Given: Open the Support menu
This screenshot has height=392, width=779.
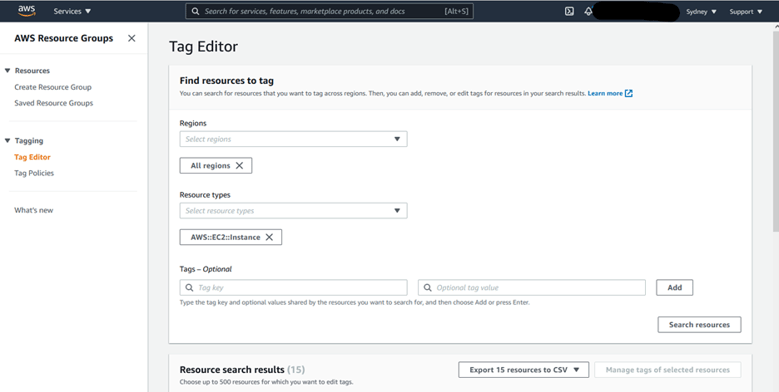Looking at the screenshot, I should [x=746, y=11].
